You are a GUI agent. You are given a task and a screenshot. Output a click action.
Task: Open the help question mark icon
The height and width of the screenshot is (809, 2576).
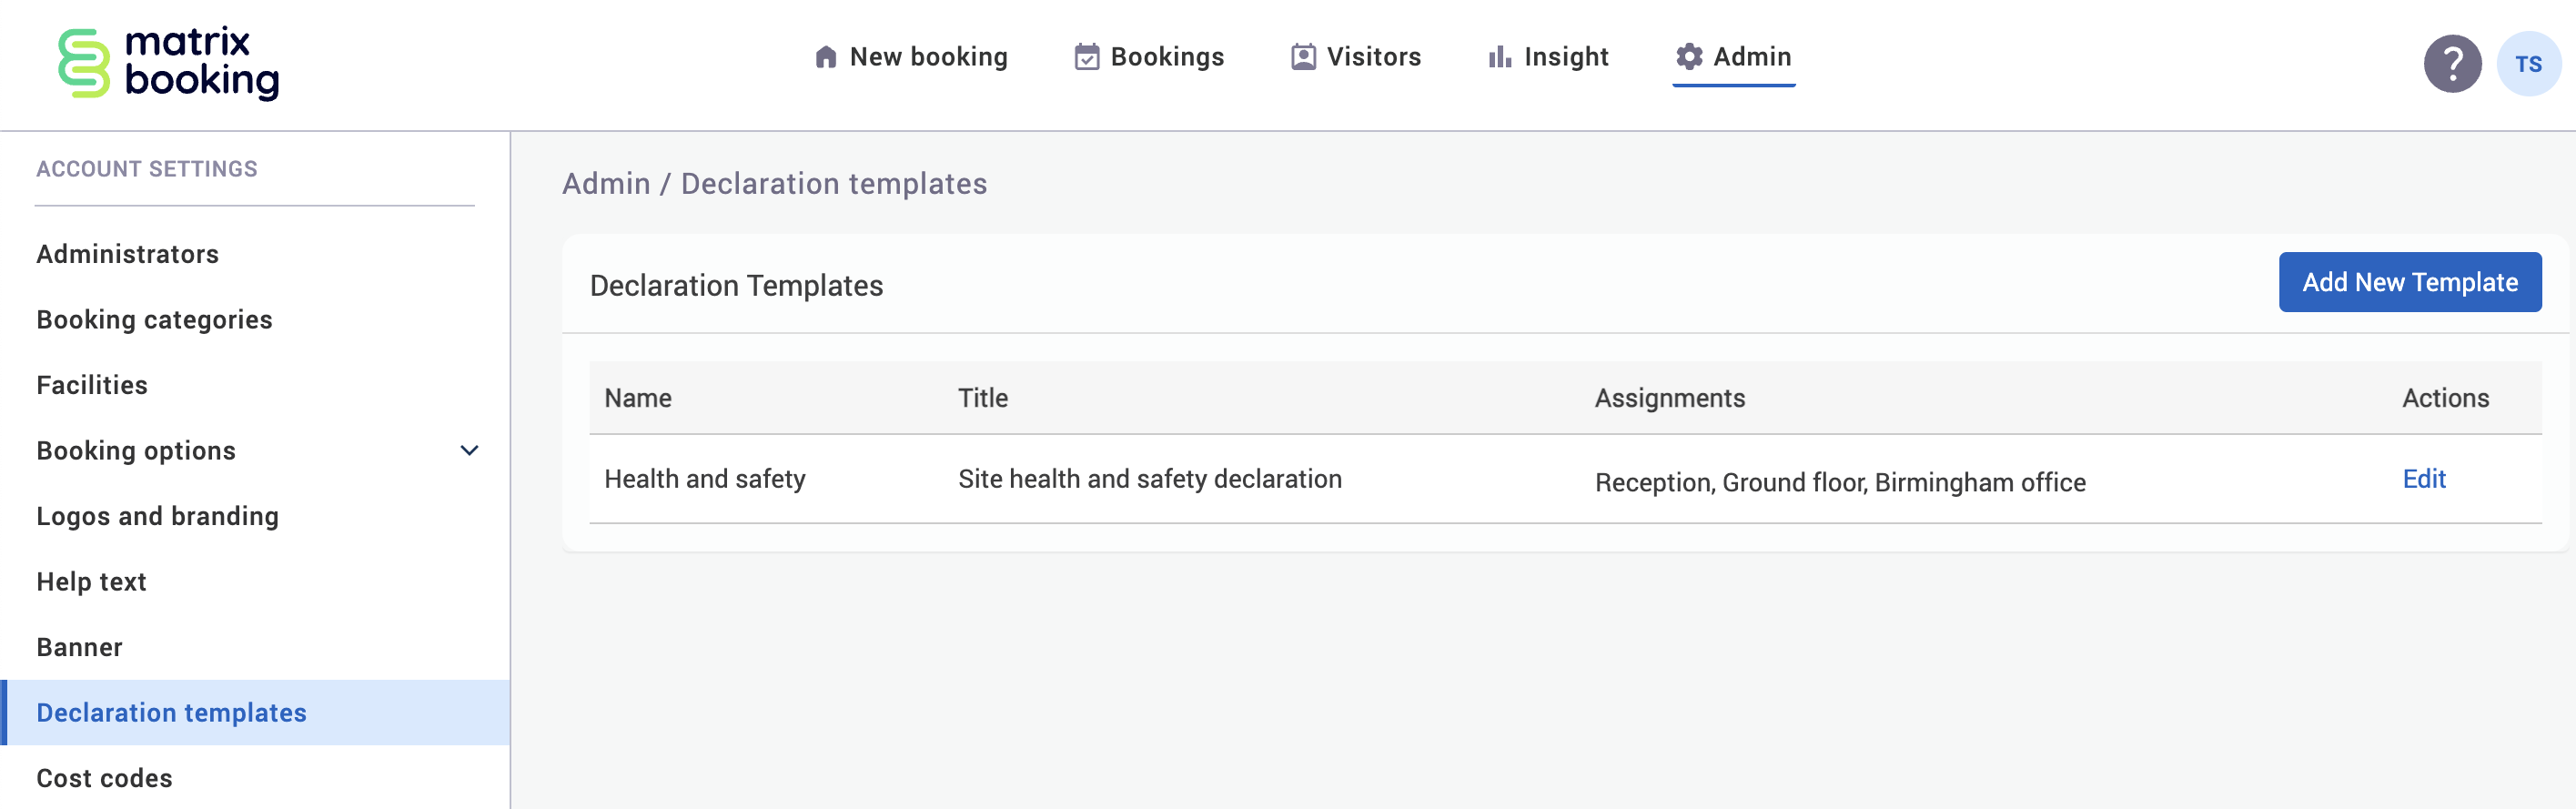tap(2451, 64)
